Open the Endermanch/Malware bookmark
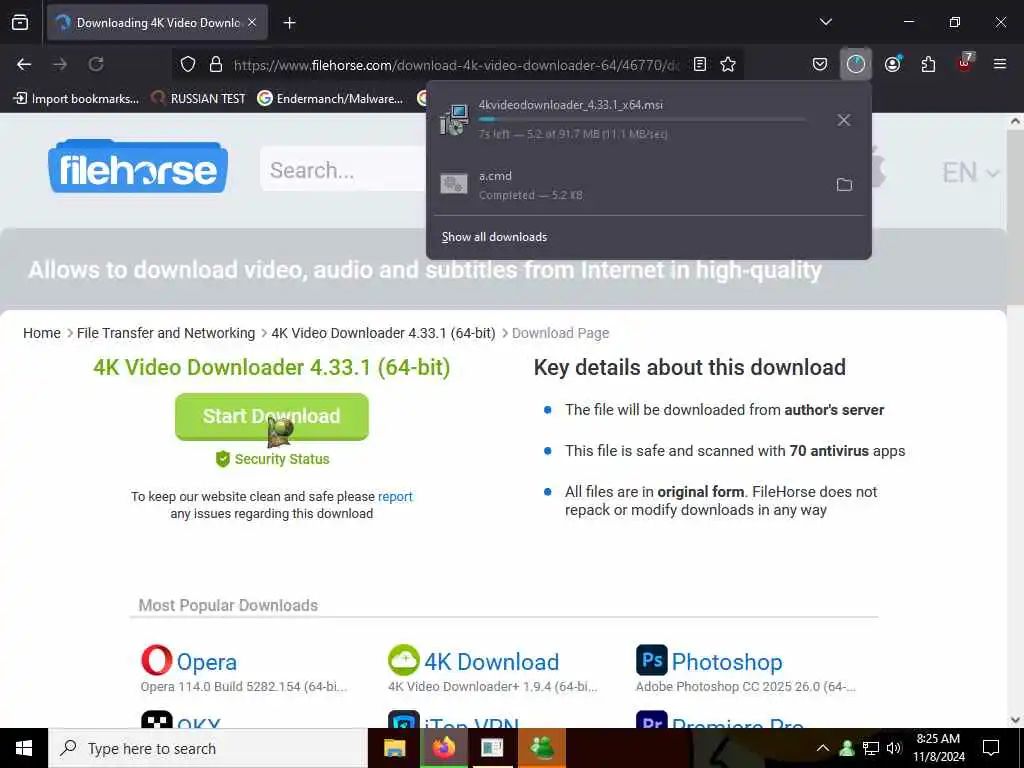1024x768 pixels. pos(330,99)
